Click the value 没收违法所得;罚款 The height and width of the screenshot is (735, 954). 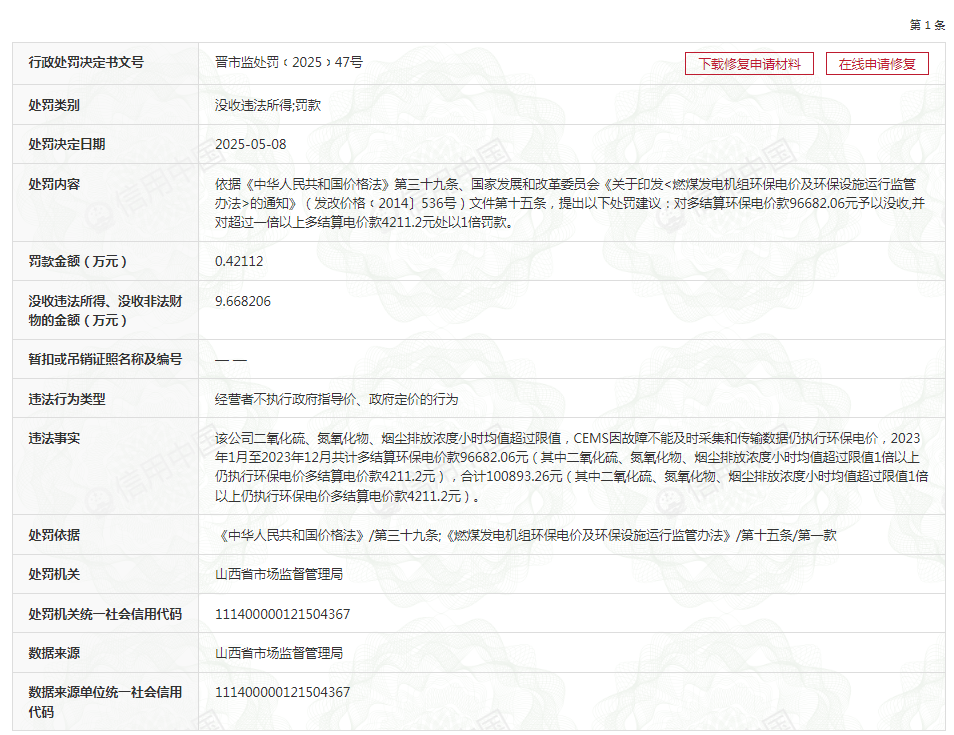pyautogui.click(x=268, y=105)
